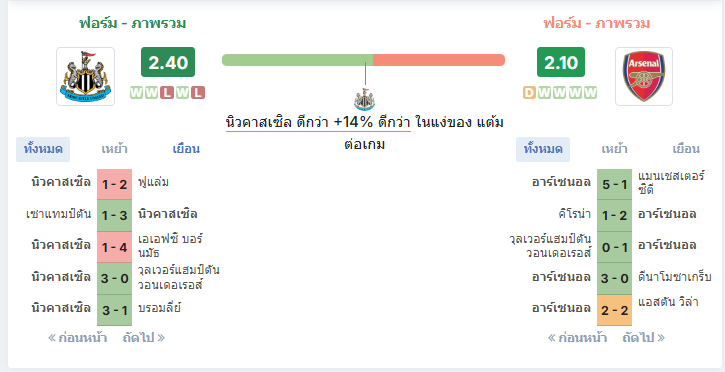Select Arsenal's ทั้งหมด tab

543,149
